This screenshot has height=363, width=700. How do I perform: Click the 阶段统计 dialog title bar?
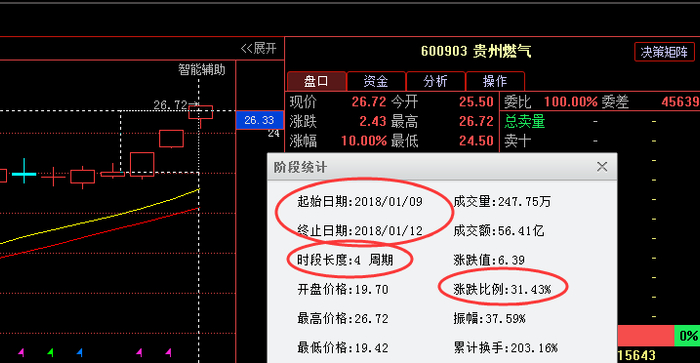click(x=442, y=167)
